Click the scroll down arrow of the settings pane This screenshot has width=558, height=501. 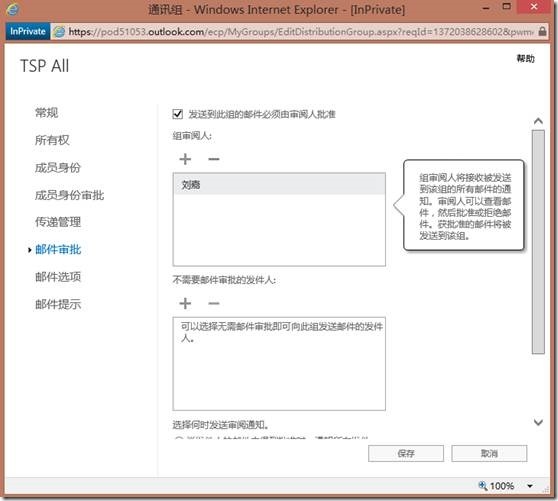[x=538, y=422]
